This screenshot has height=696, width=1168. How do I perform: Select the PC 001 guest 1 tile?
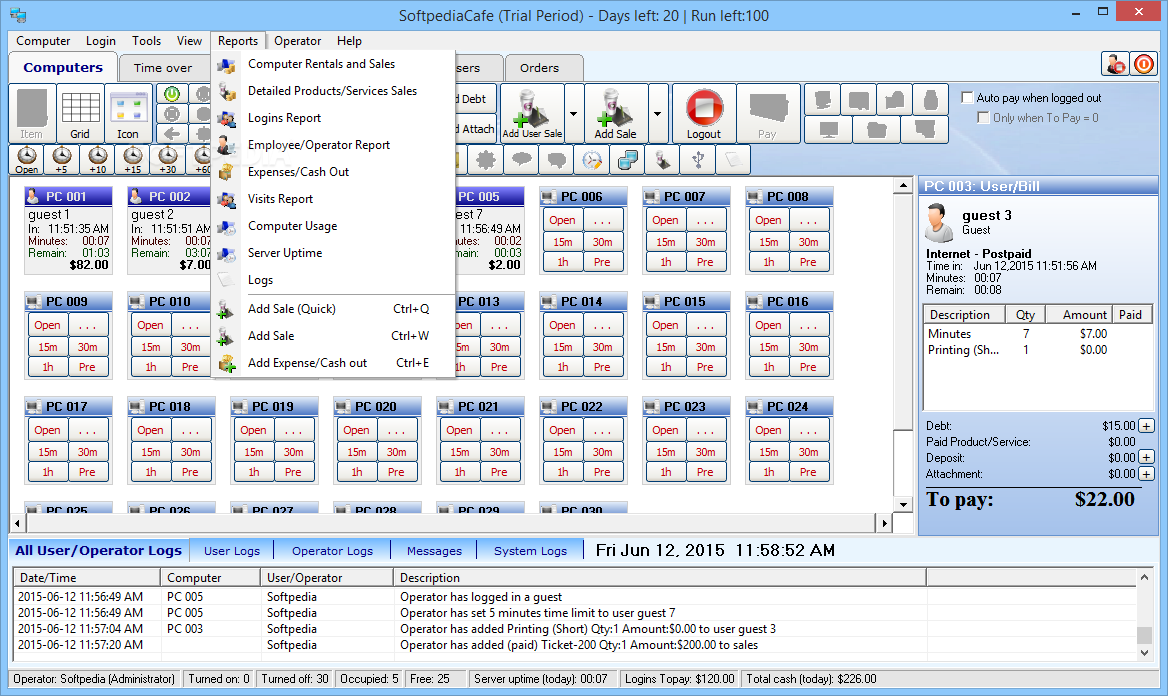(69, 231)
